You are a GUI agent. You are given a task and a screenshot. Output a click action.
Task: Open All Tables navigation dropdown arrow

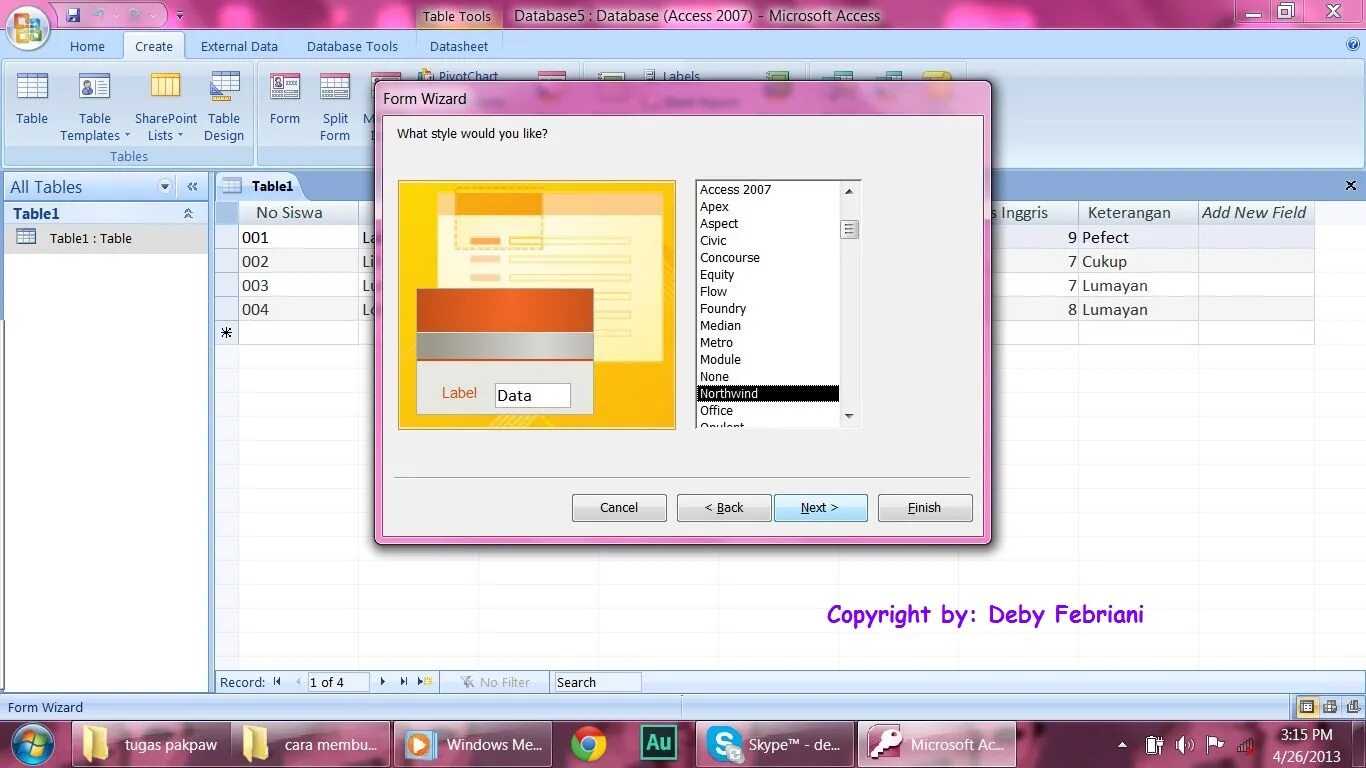(165, 187)
